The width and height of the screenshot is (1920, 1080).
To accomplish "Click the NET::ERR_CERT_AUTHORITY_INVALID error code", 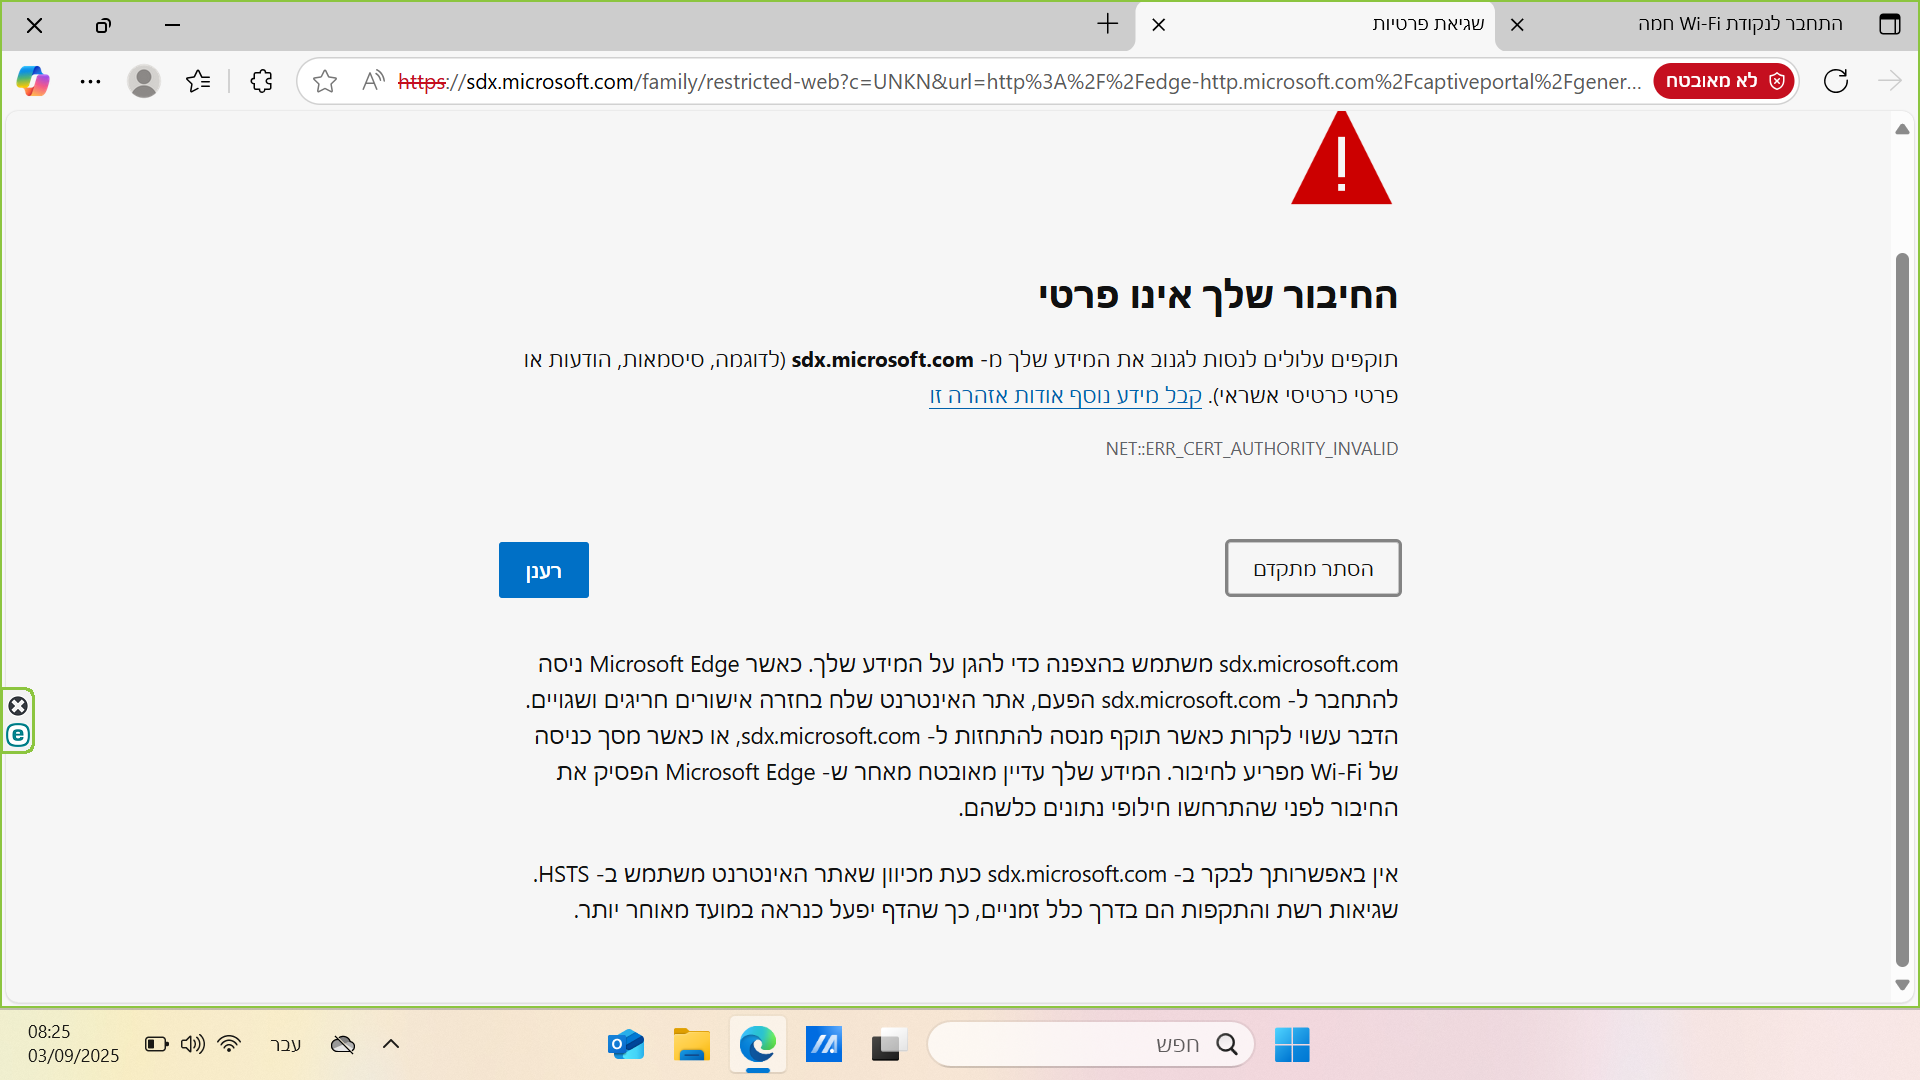I will click(1252, 449).
